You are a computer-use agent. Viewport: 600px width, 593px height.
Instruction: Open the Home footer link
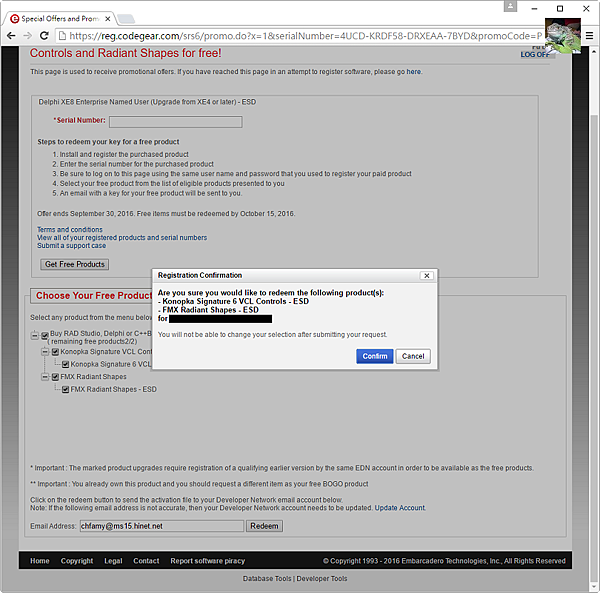pos(40,561)
